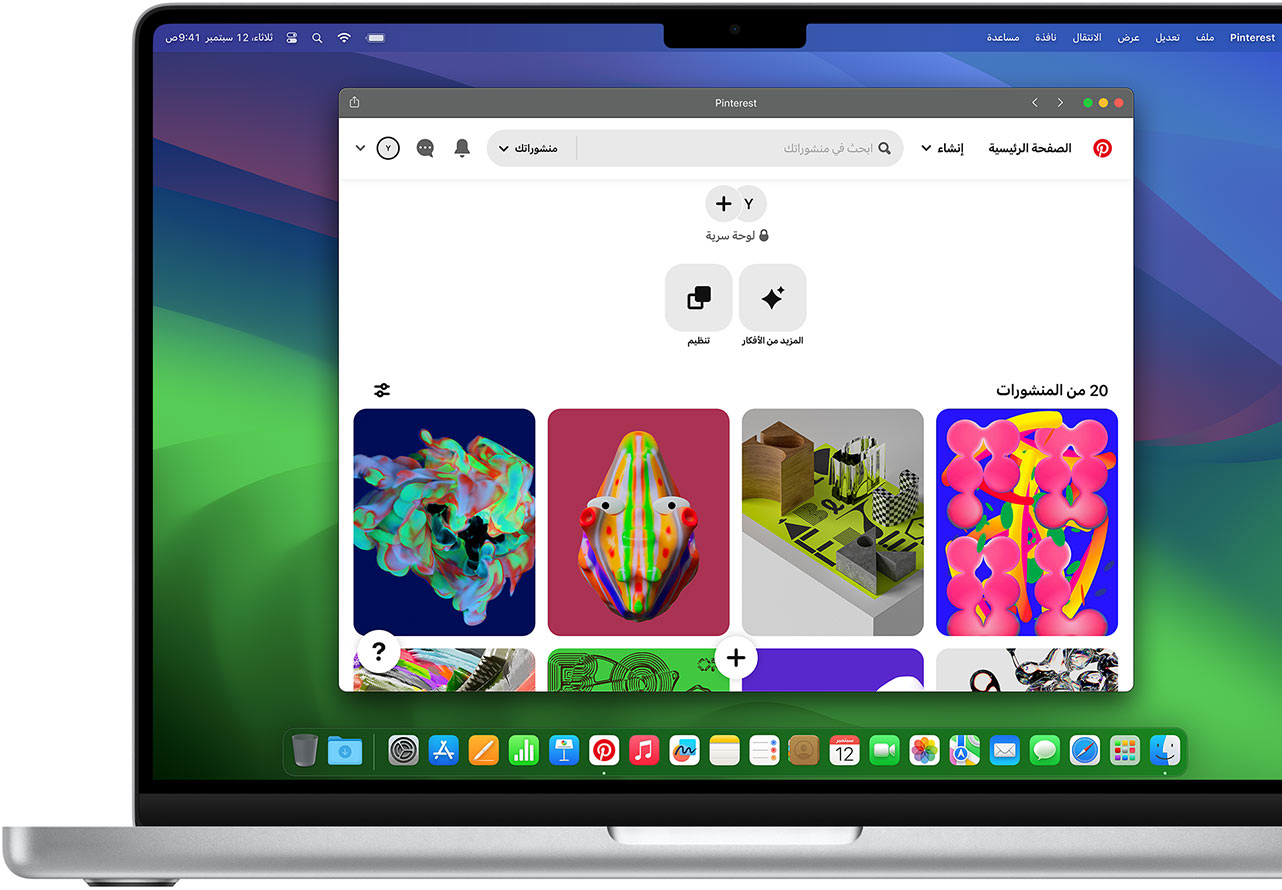
Task: Open the Downloads folder in the Dock
Action: pyautogui.click(x=345, y=750)
